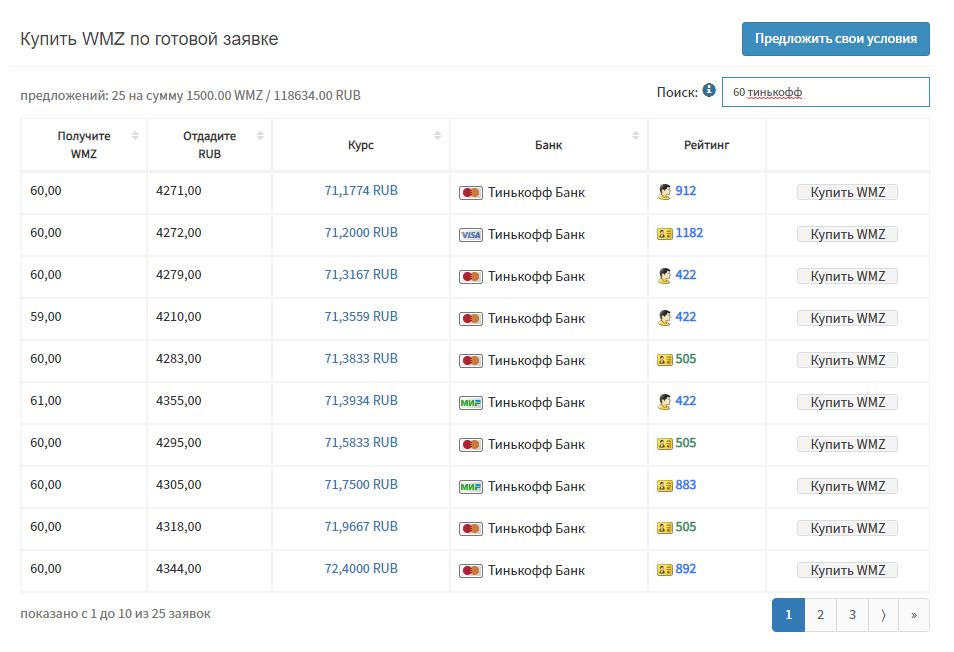This screenshot has height=652, width=954.
Task: Click Mastercard icon in the 4271,00 row
Action: [x=471, y=193]
